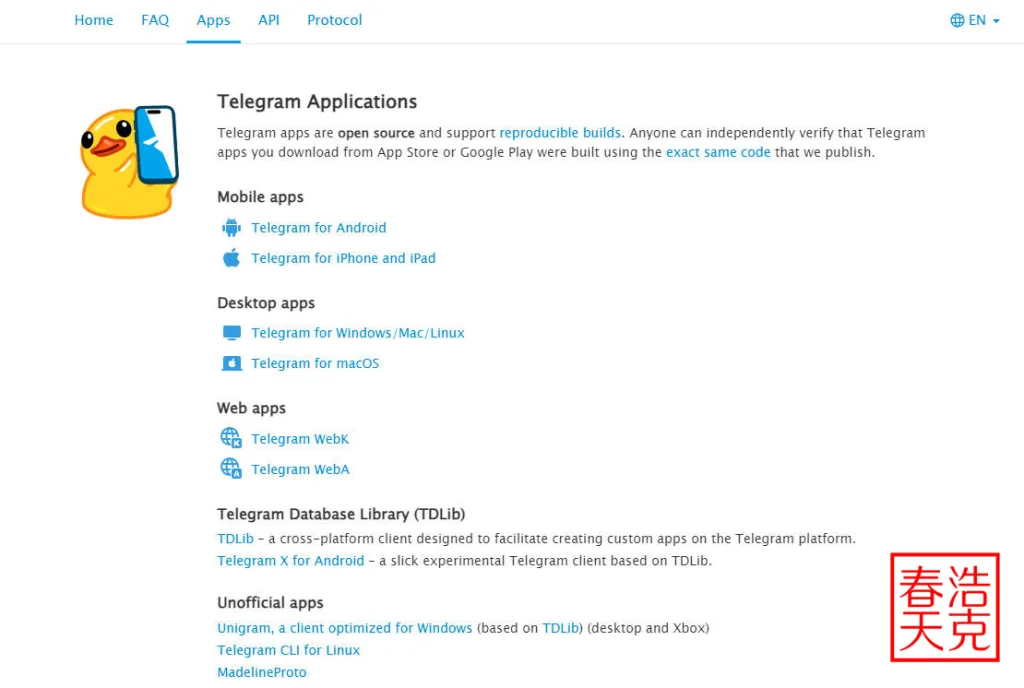This screenshot has height=688, width=1024.
Task: Open the Protocol tab
Action: click(334, 20)
